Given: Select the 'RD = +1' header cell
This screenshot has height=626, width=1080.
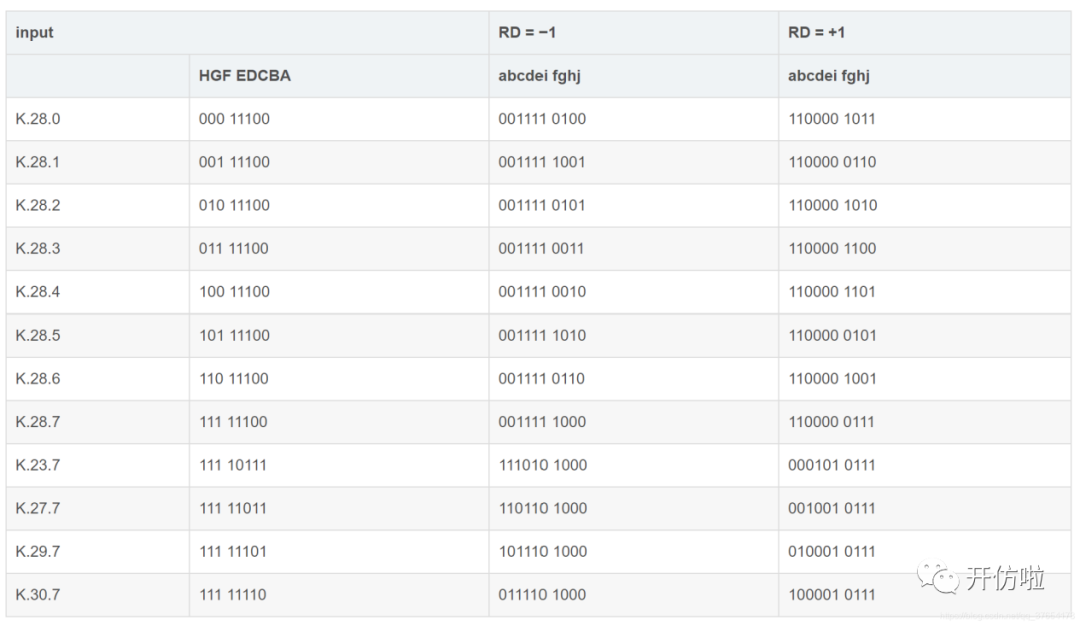Looking at the screenshot, I should (x=816, y=33).
